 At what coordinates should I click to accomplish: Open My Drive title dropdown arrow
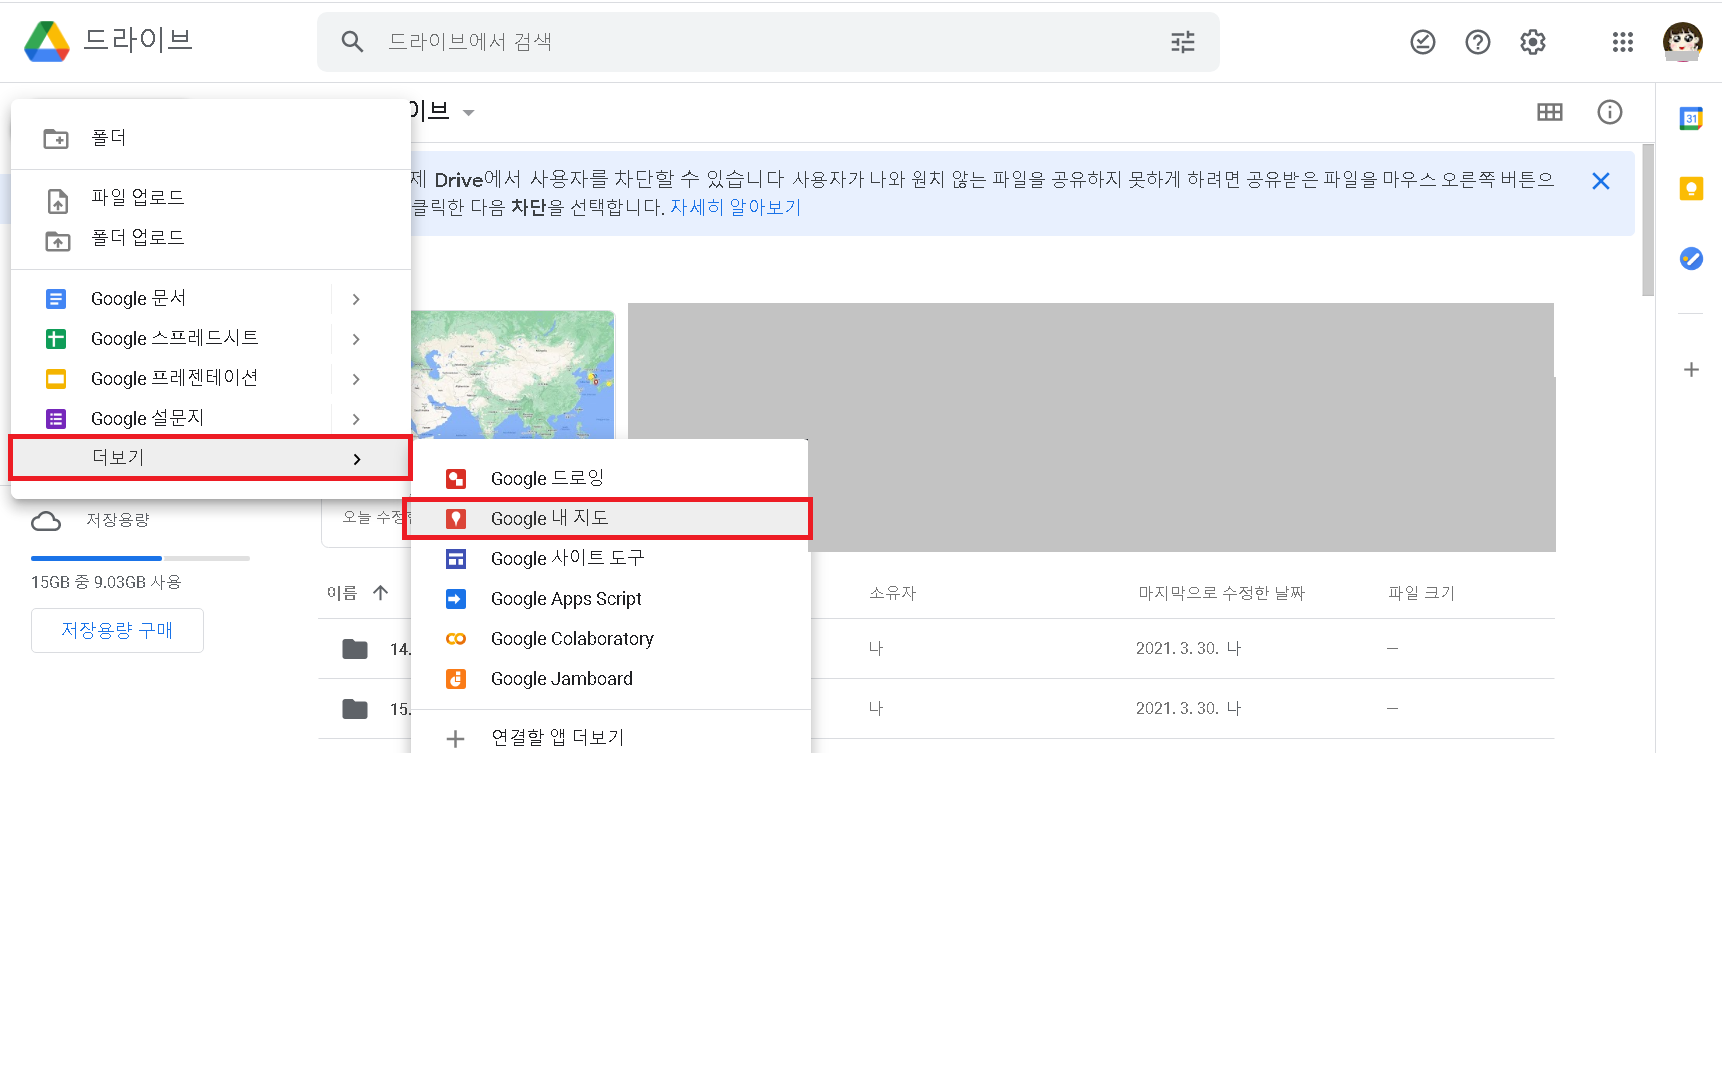(x=468, y=113)
